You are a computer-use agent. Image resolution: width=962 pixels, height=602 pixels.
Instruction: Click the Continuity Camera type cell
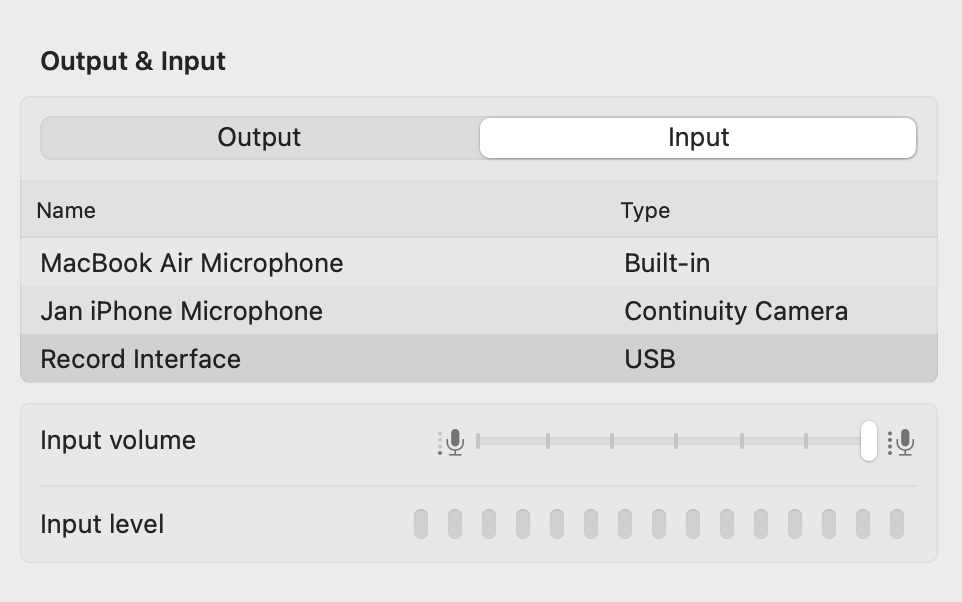(x=736, y=311)
